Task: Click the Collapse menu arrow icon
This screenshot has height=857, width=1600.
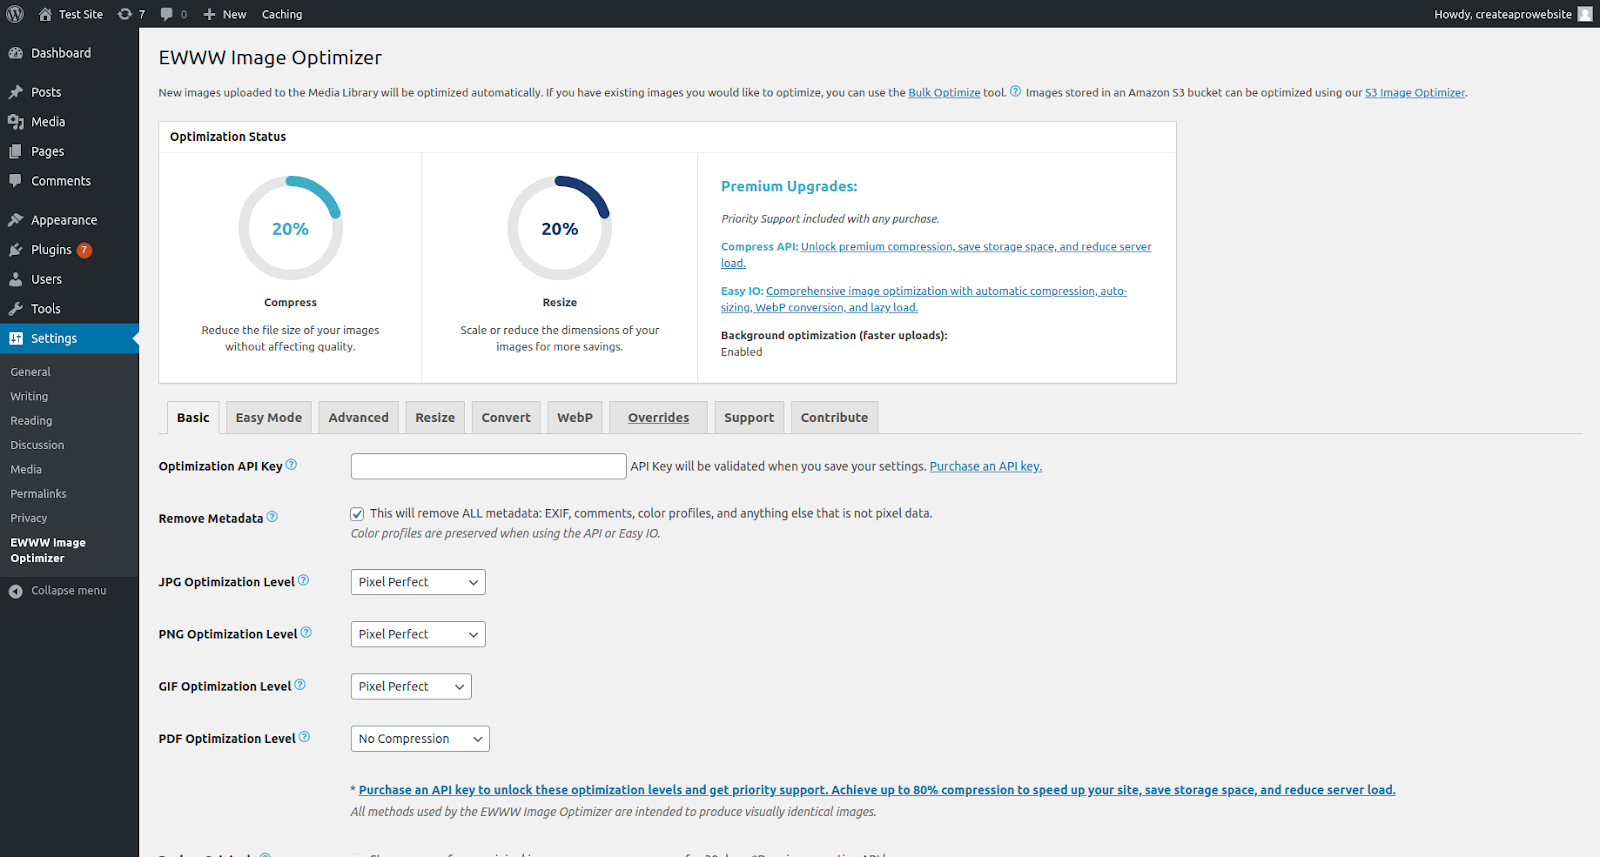Action: coord(16,591)
